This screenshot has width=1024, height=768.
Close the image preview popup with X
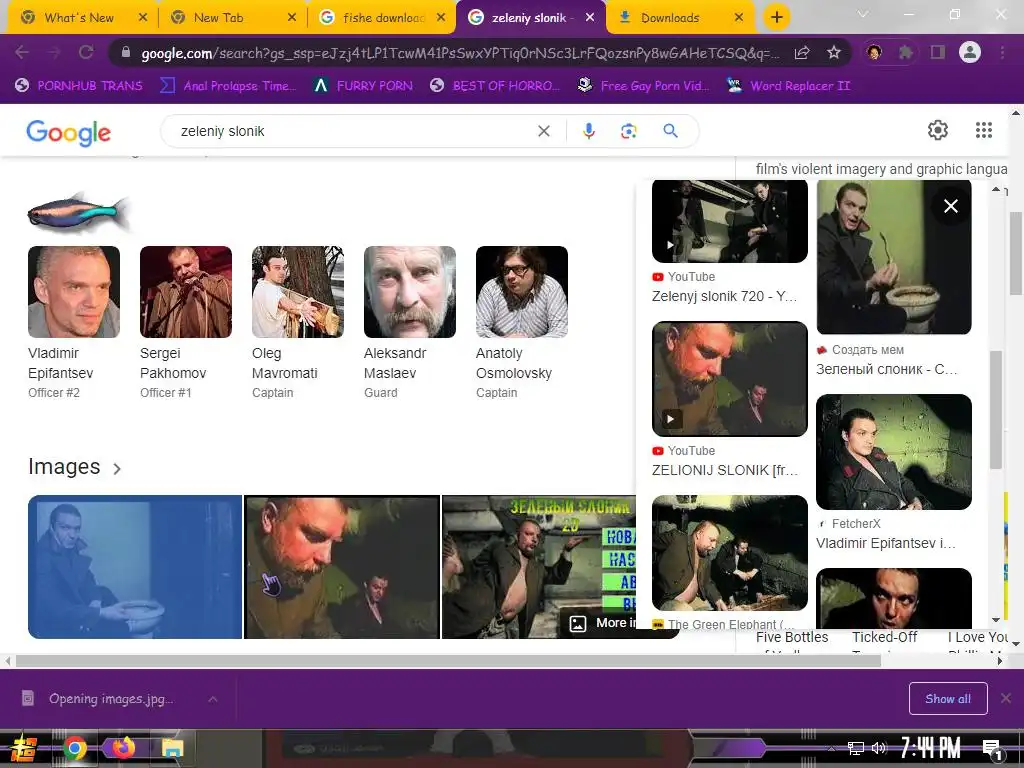951,206
